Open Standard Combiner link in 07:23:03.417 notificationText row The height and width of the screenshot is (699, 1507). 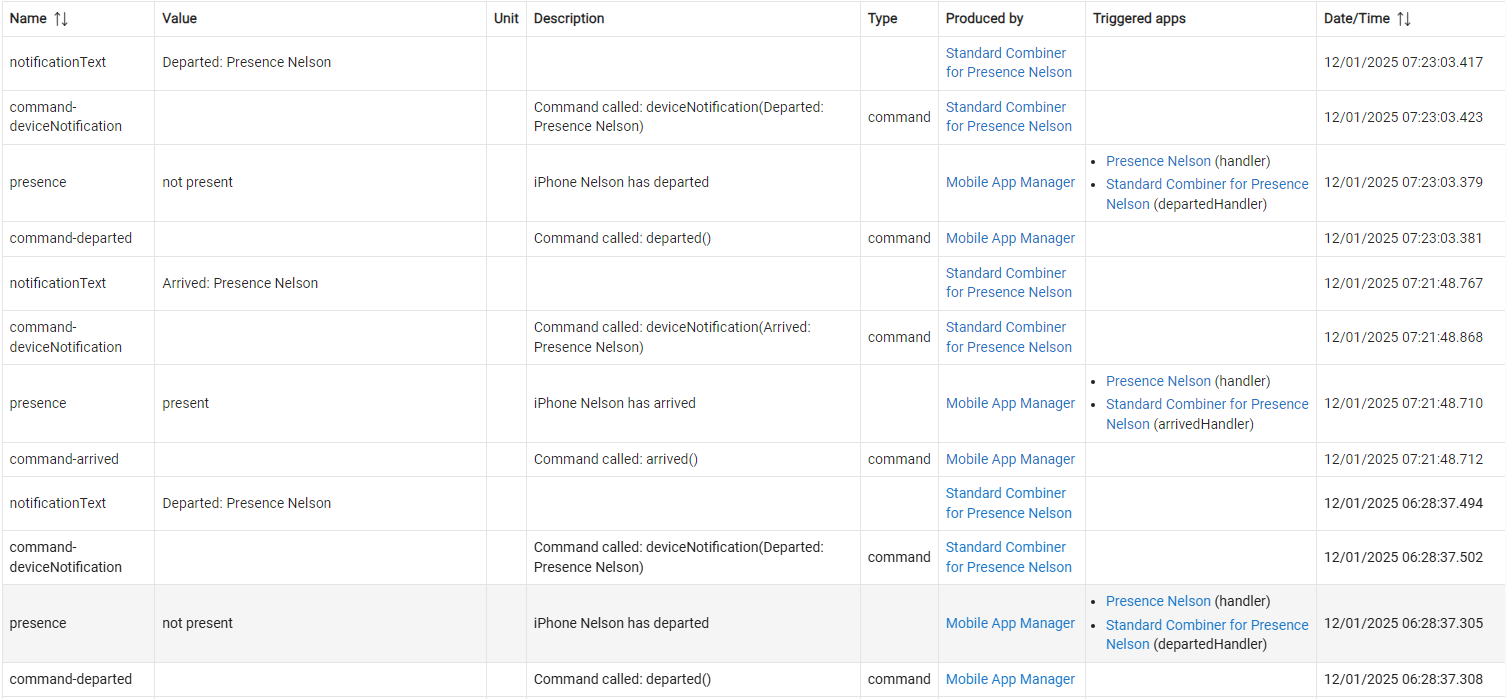pyautogui.click(x=1008, y=63)
